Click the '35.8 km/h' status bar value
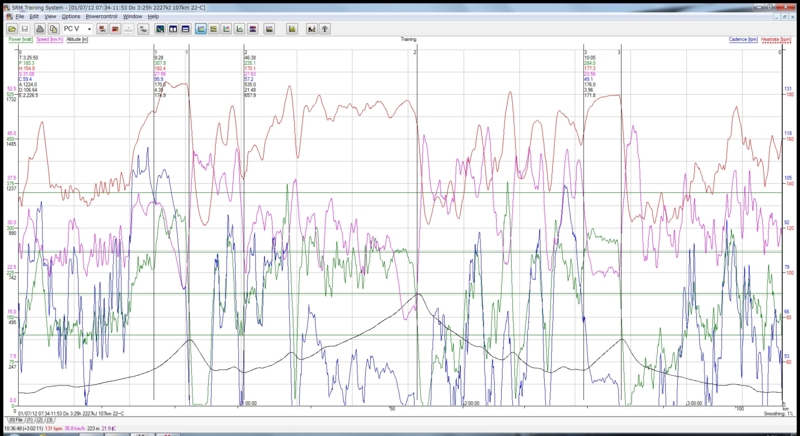This screenshot has width=800, height=436. [x=74, y=429]
